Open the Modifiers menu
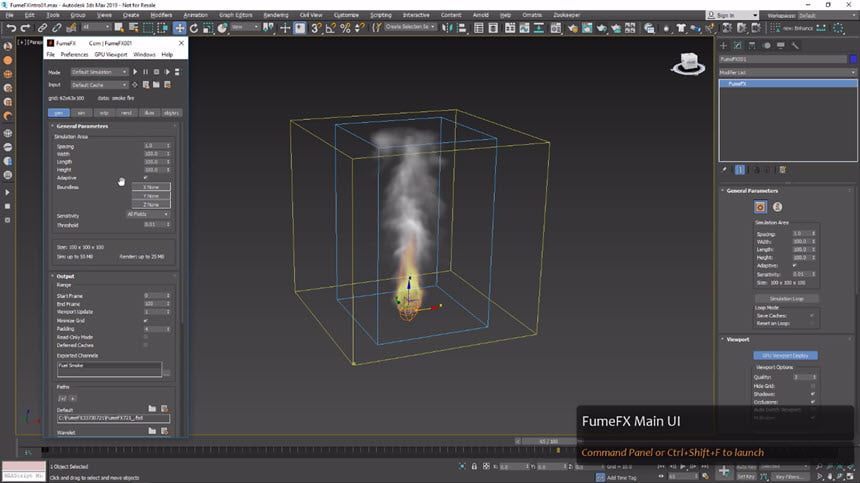The width and height of the screenshot is (860, 483). coord(161,15)
